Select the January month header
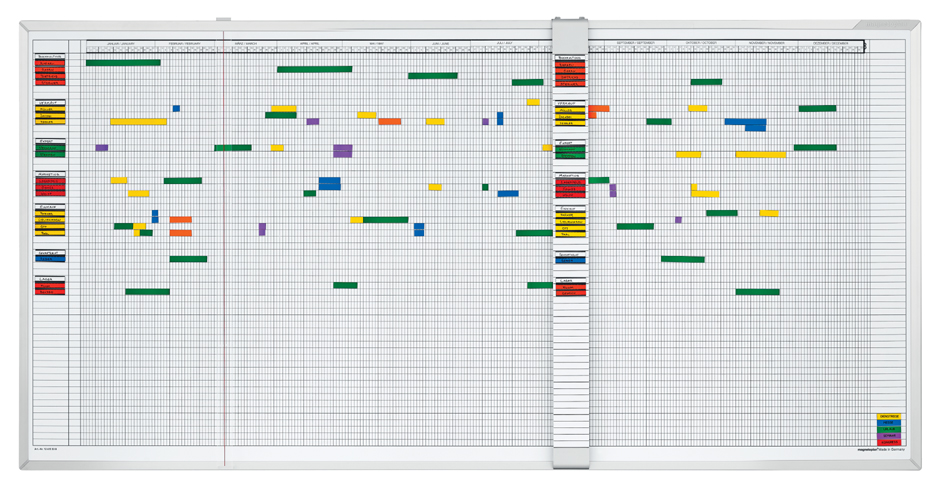The image size is (945, 487). (119, 44)
